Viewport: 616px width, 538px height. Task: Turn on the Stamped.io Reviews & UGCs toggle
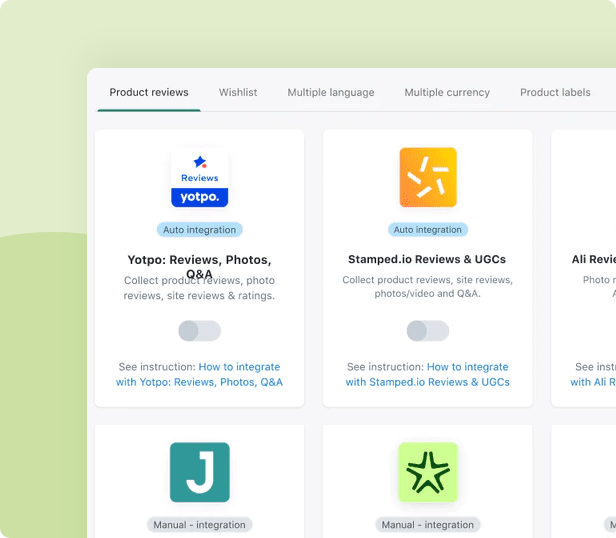428,331
